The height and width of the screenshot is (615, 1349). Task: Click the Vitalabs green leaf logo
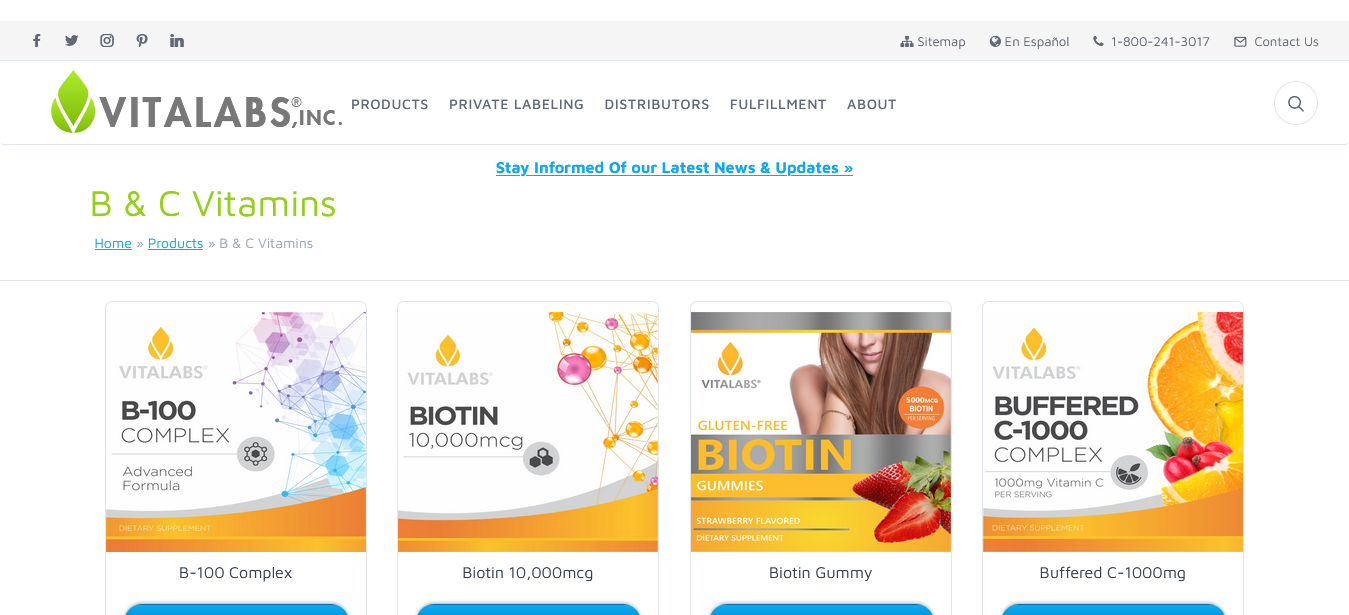[74, 102]
